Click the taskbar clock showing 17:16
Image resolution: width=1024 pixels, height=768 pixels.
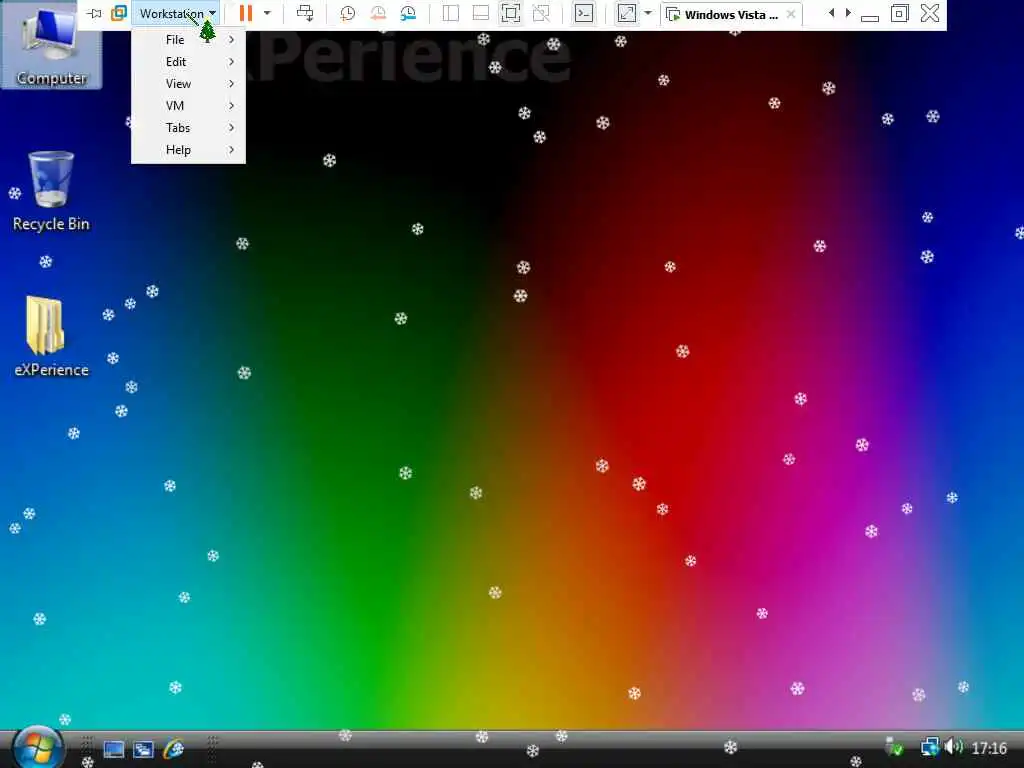(x=989, y=748)
